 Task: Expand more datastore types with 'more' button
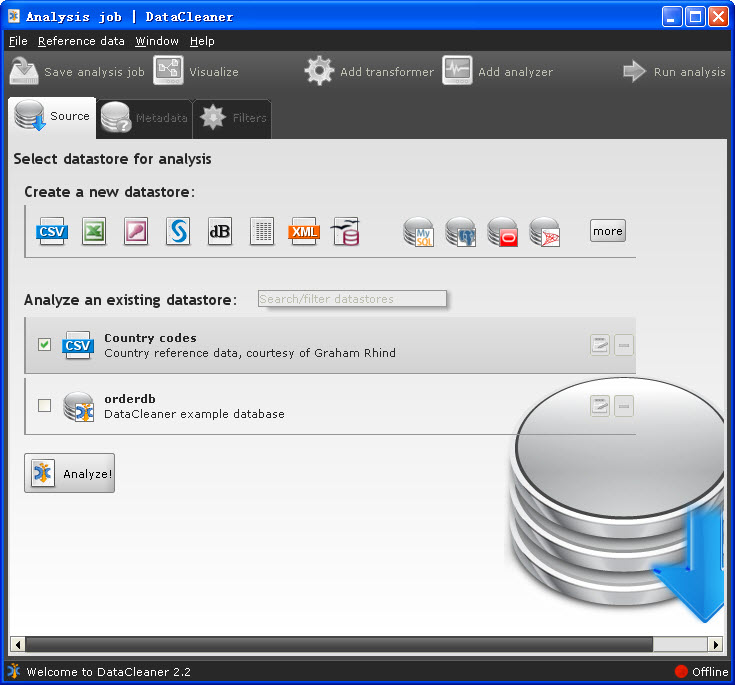click(x=607, y=231)
